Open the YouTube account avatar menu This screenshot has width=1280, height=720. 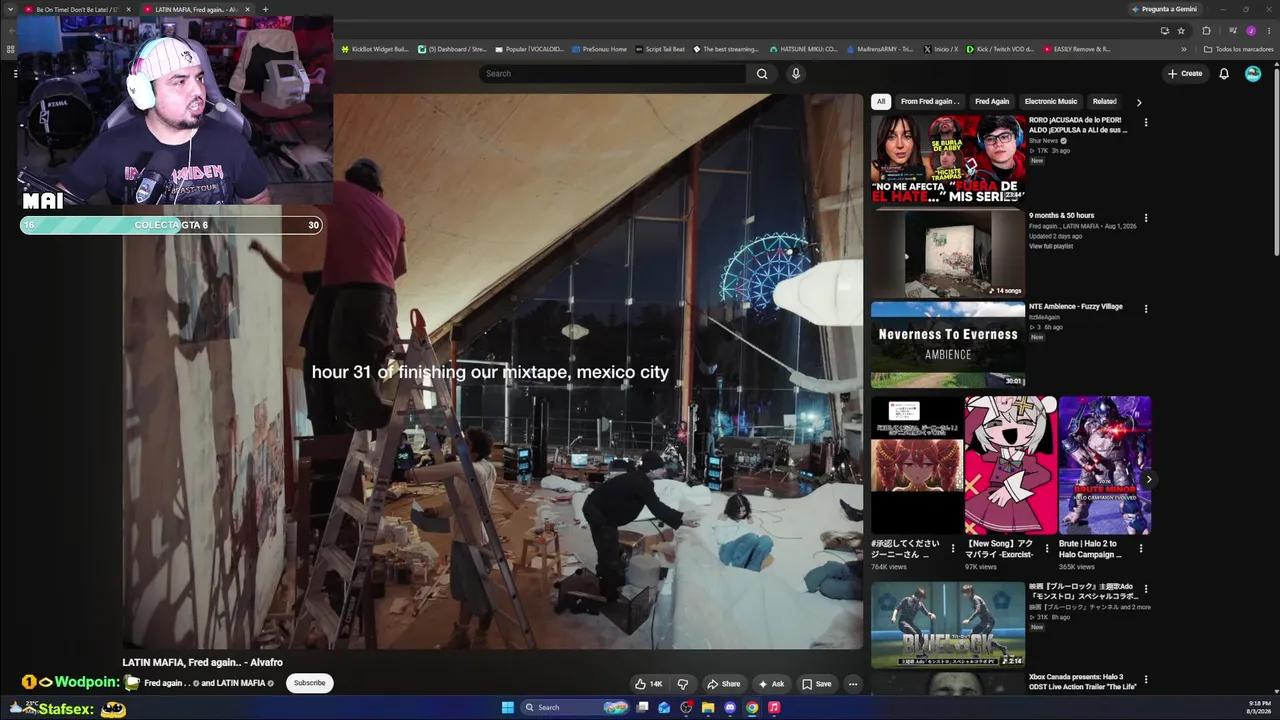[x=1253, y=73]
